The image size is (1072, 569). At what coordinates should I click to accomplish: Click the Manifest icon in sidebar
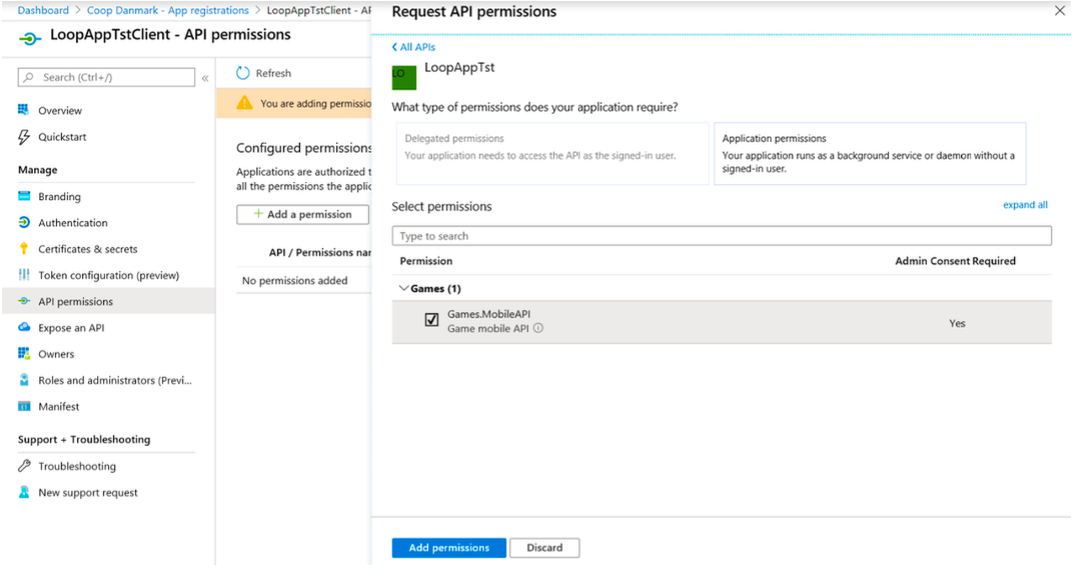click(24, 406)
